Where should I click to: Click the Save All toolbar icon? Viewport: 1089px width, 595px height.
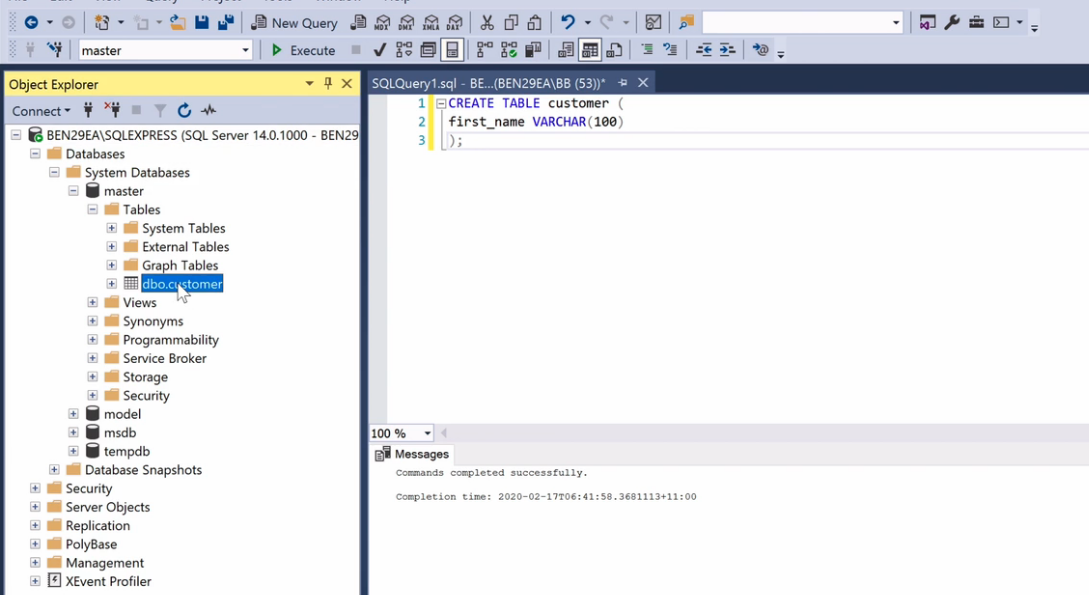tap(226, 22)
